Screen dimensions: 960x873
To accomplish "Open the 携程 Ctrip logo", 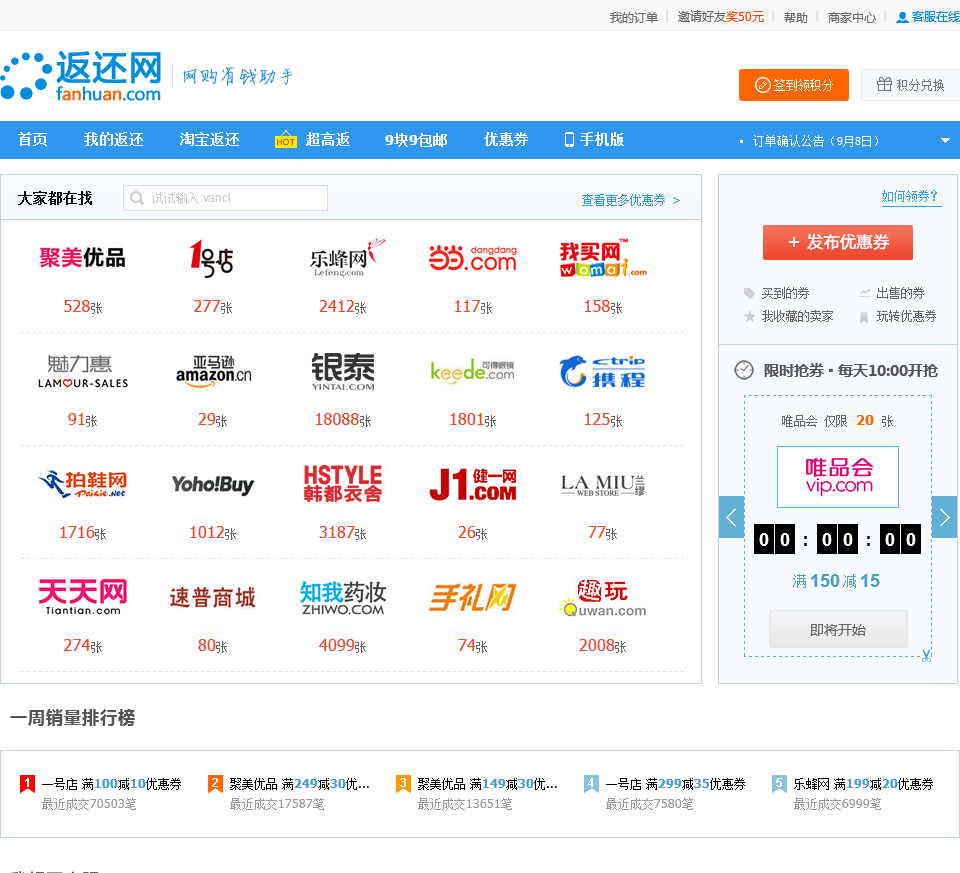I will (602, 371).
